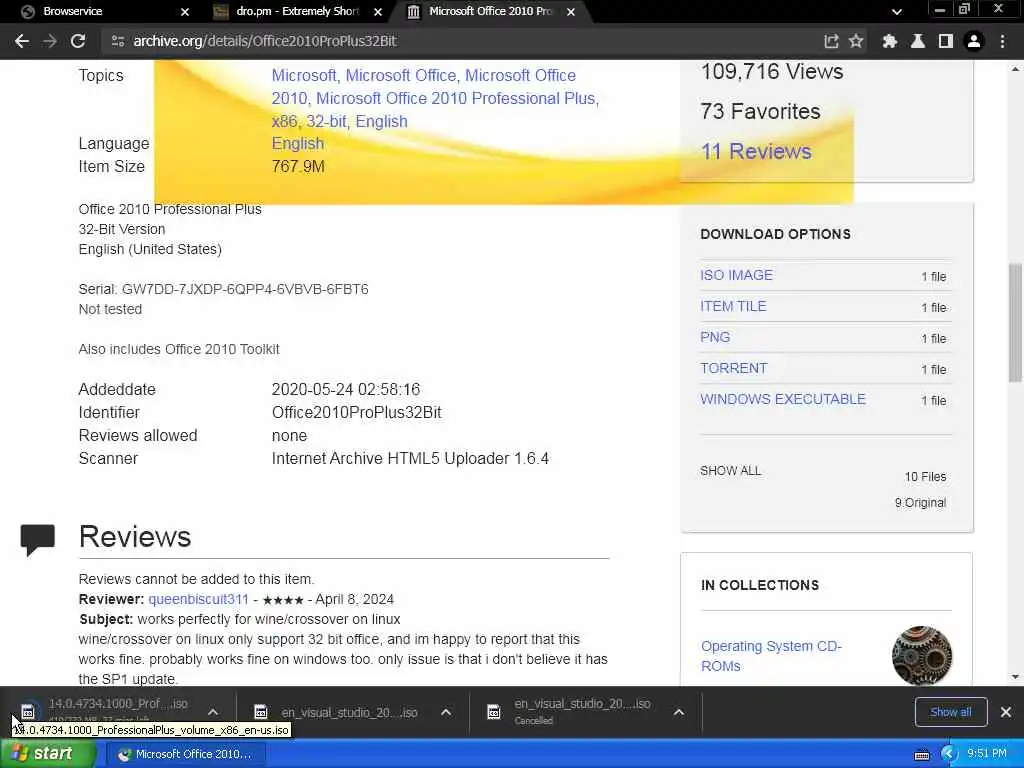Viewport: 1024px width, 768px height.
Task: Open the Microsoft Office topic link
Action: [x=400, y=76]
